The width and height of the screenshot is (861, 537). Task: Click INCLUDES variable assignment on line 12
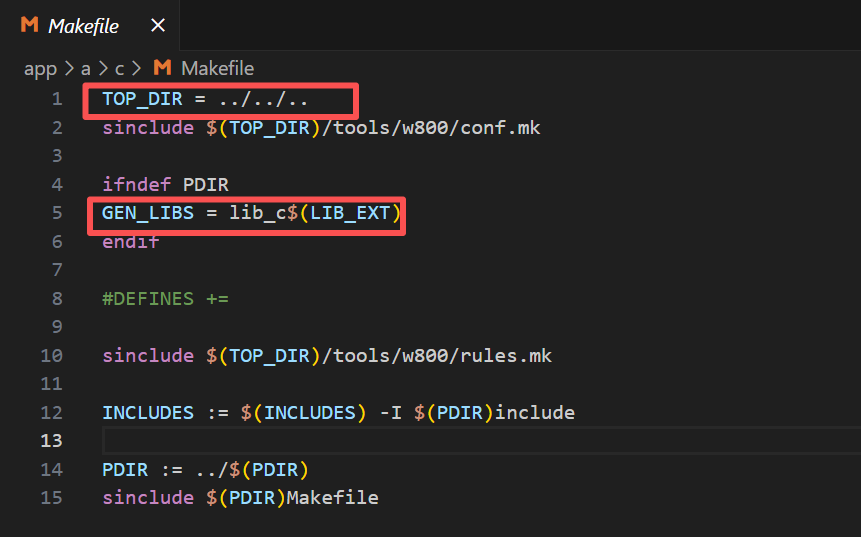pyautogui.click(x=144, y=413)
